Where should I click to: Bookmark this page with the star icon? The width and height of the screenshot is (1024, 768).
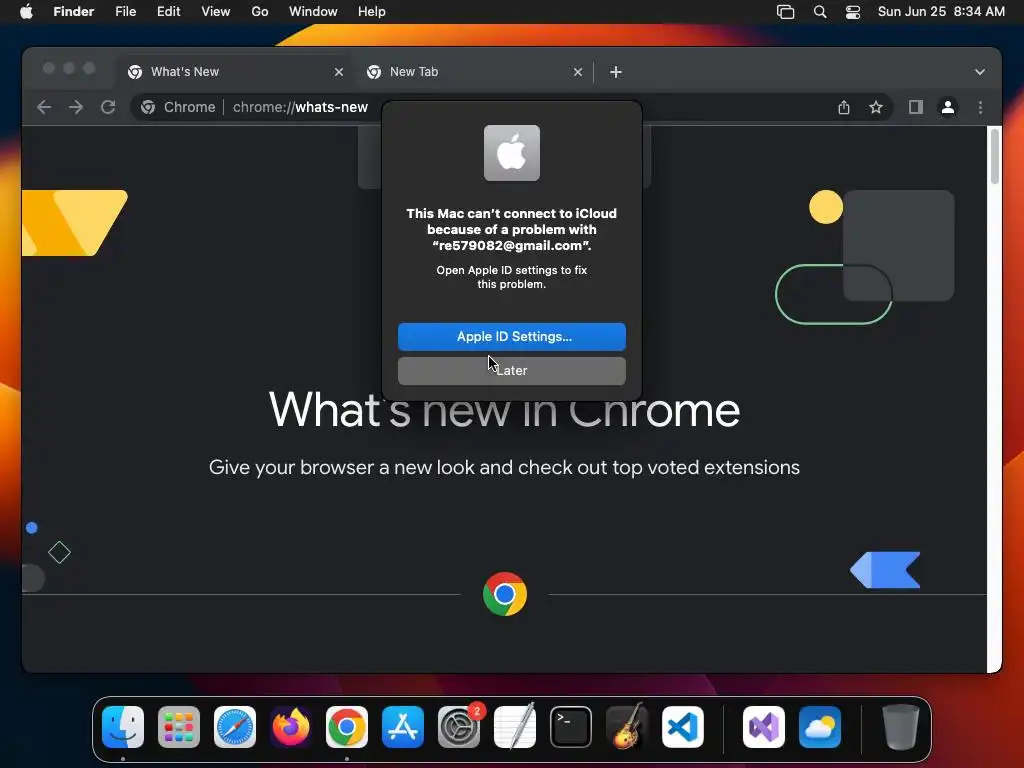(876, 107)
